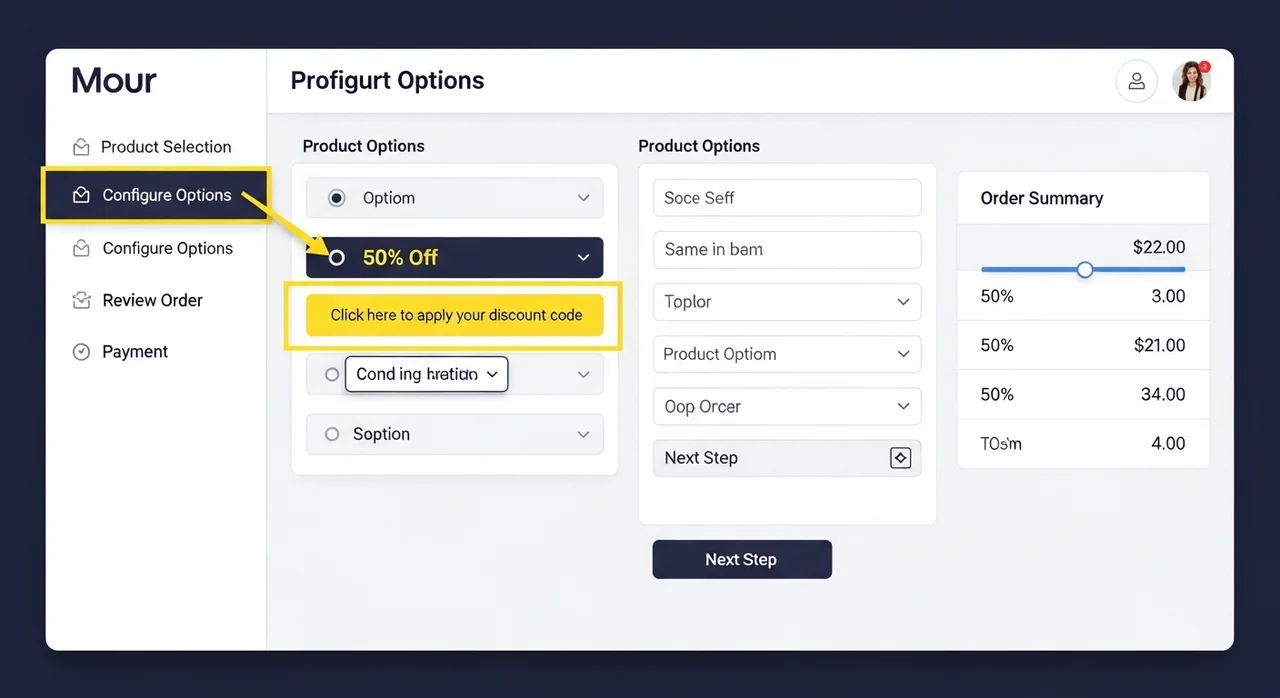Select the Optiom radio button
The image size is (1280, 698).
[337, 198]
